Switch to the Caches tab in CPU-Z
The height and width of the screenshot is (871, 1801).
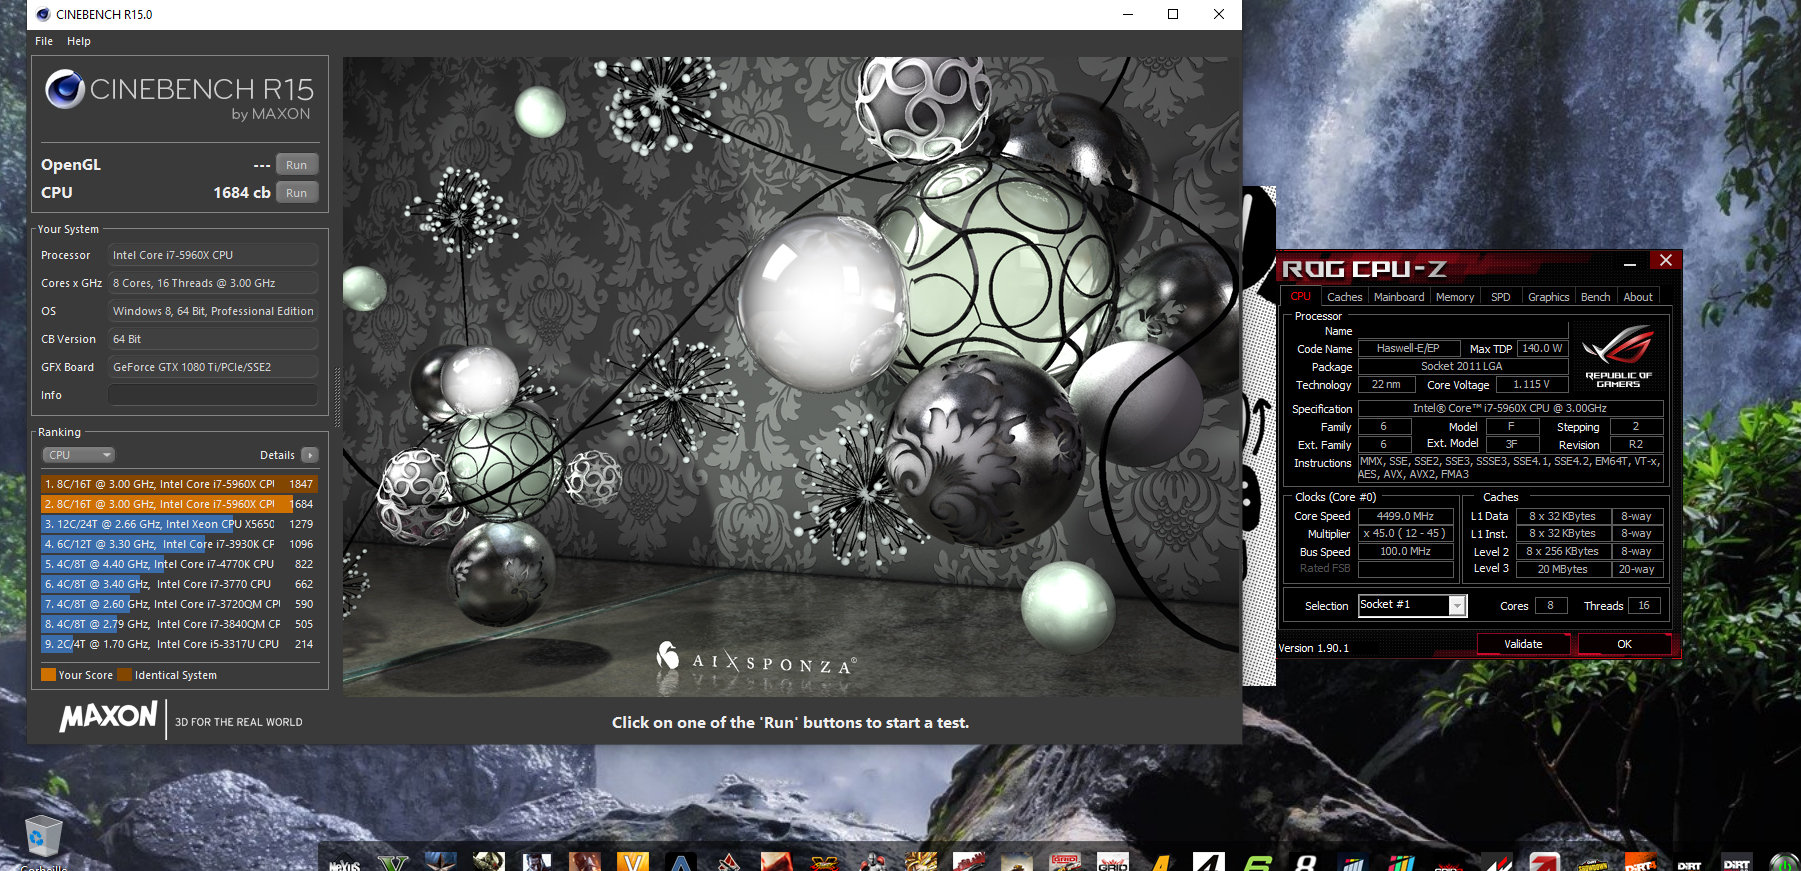[1344, 297]
